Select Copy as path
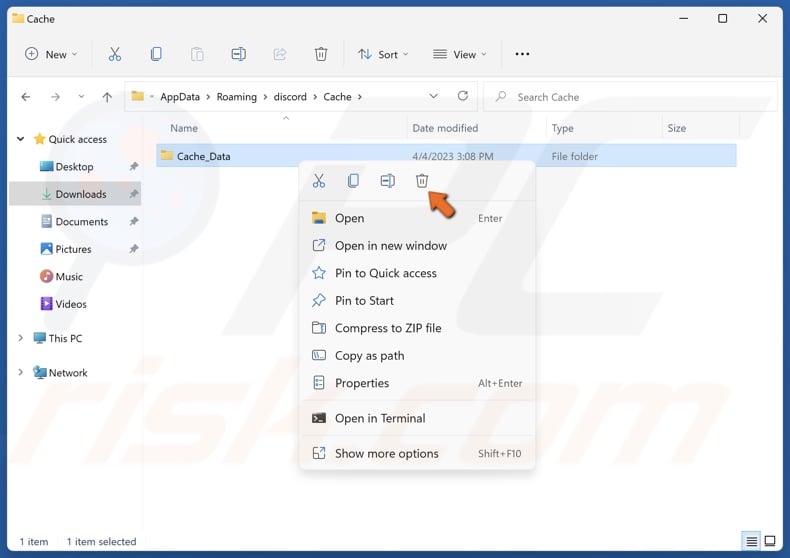Image resolution: width=790 pixels, height=558 pixels. coord(417,356)
